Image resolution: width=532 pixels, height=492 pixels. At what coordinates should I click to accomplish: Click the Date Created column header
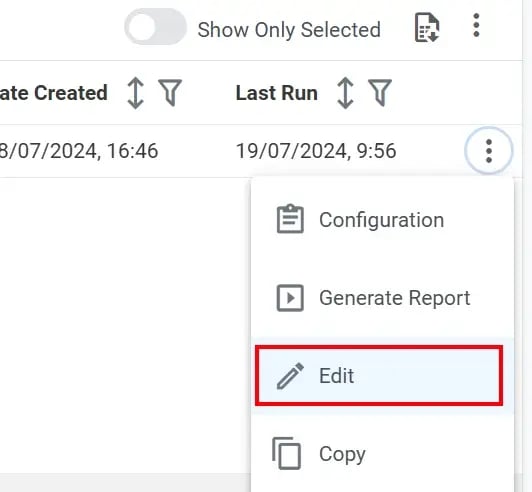54,93
